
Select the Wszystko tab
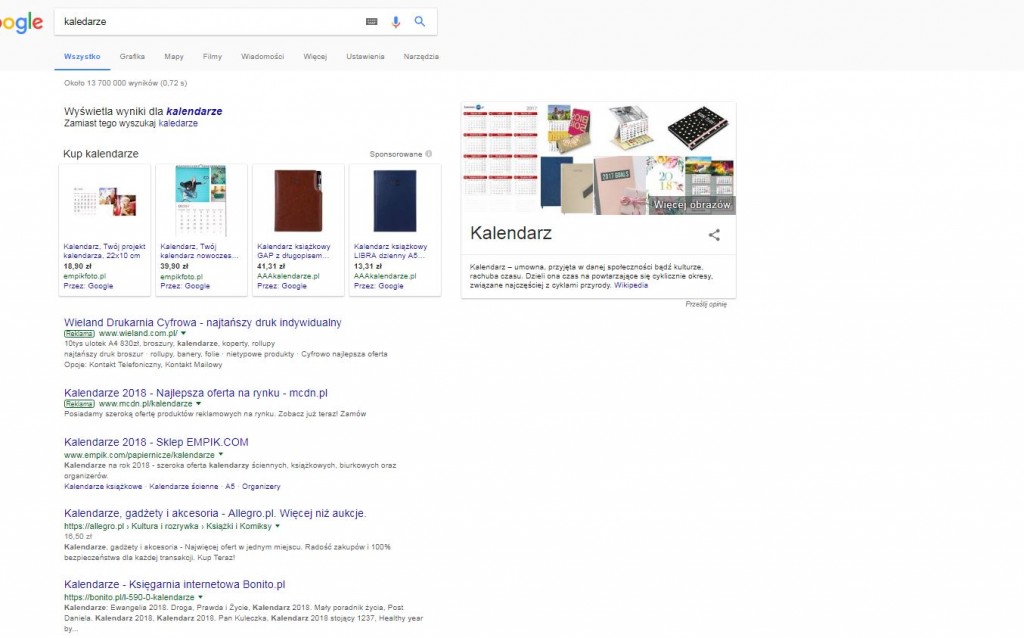[82, 57]
